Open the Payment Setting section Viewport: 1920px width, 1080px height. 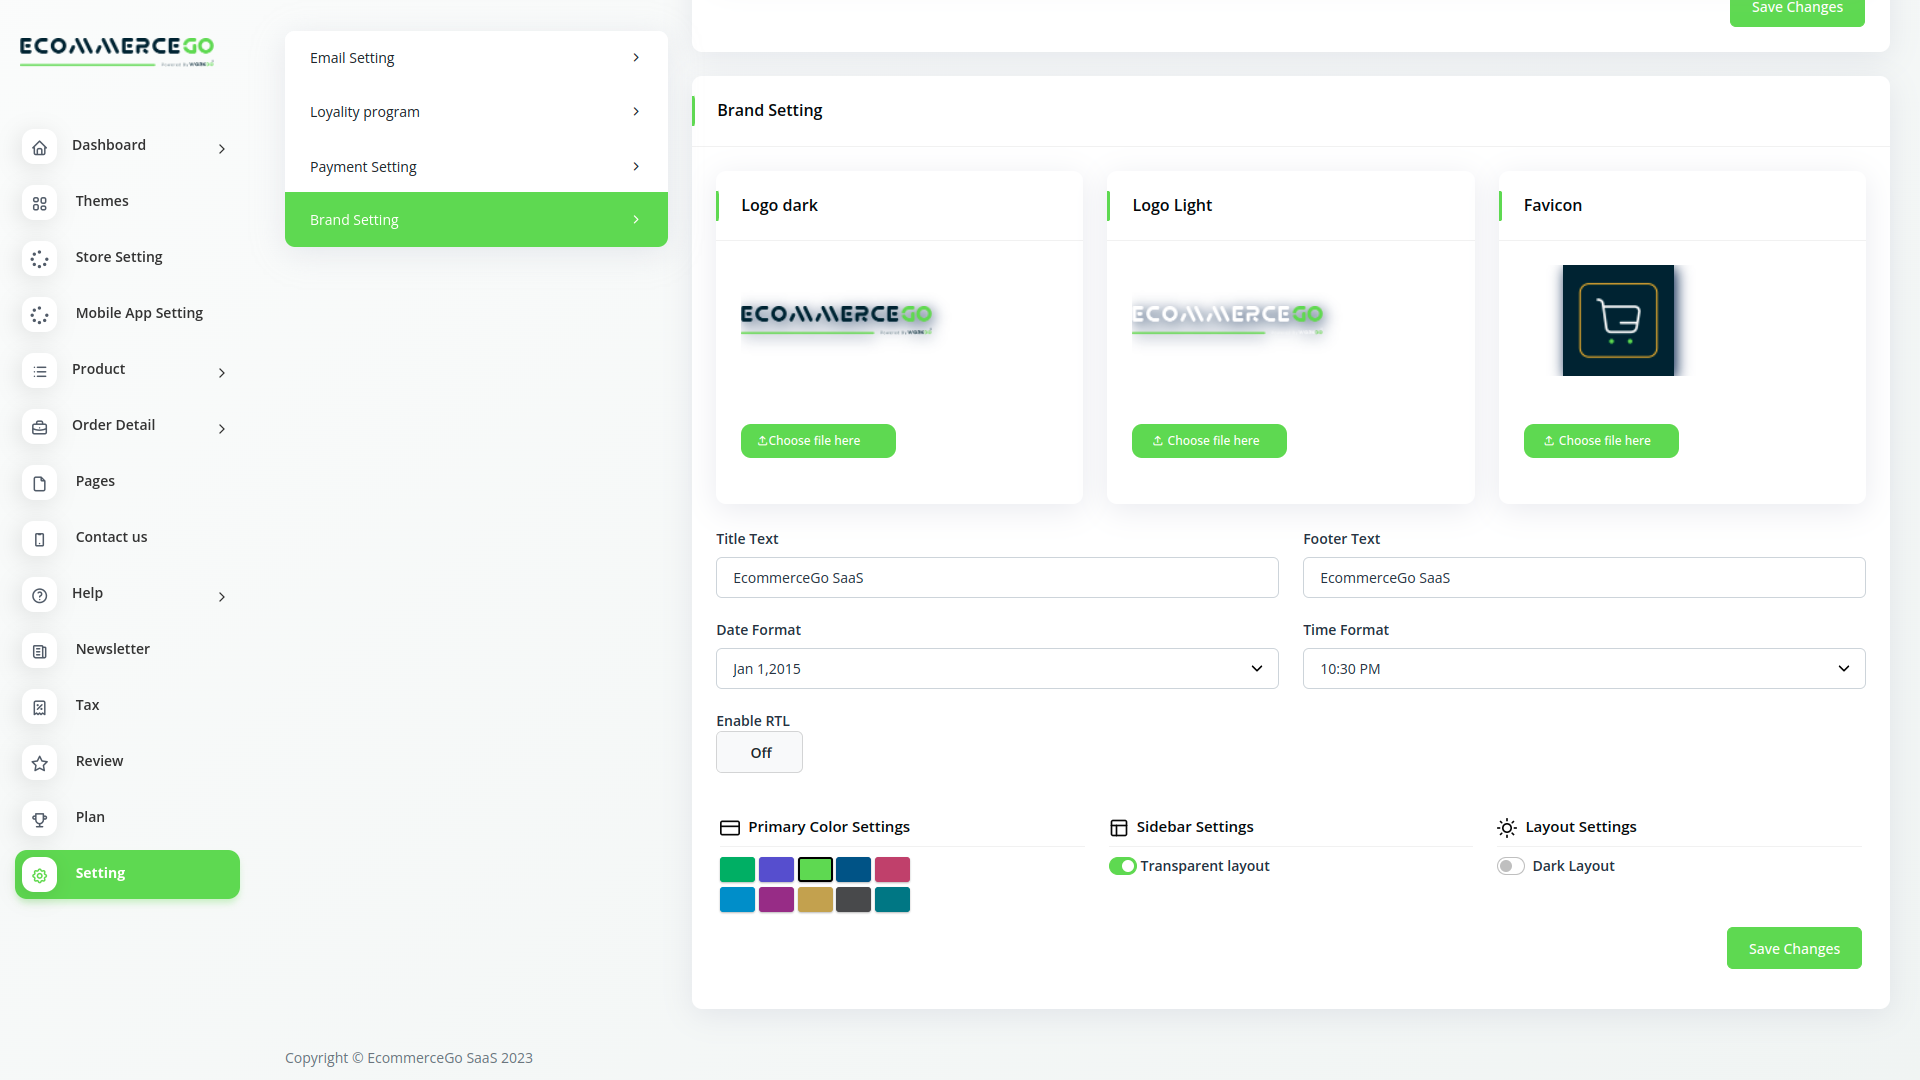[475, 167]
